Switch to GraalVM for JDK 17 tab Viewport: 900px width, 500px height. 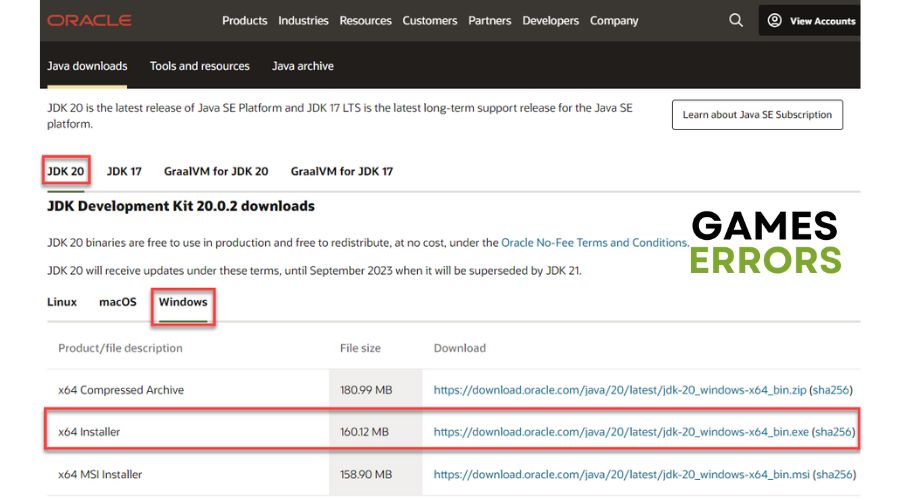(x=342, y=171)
